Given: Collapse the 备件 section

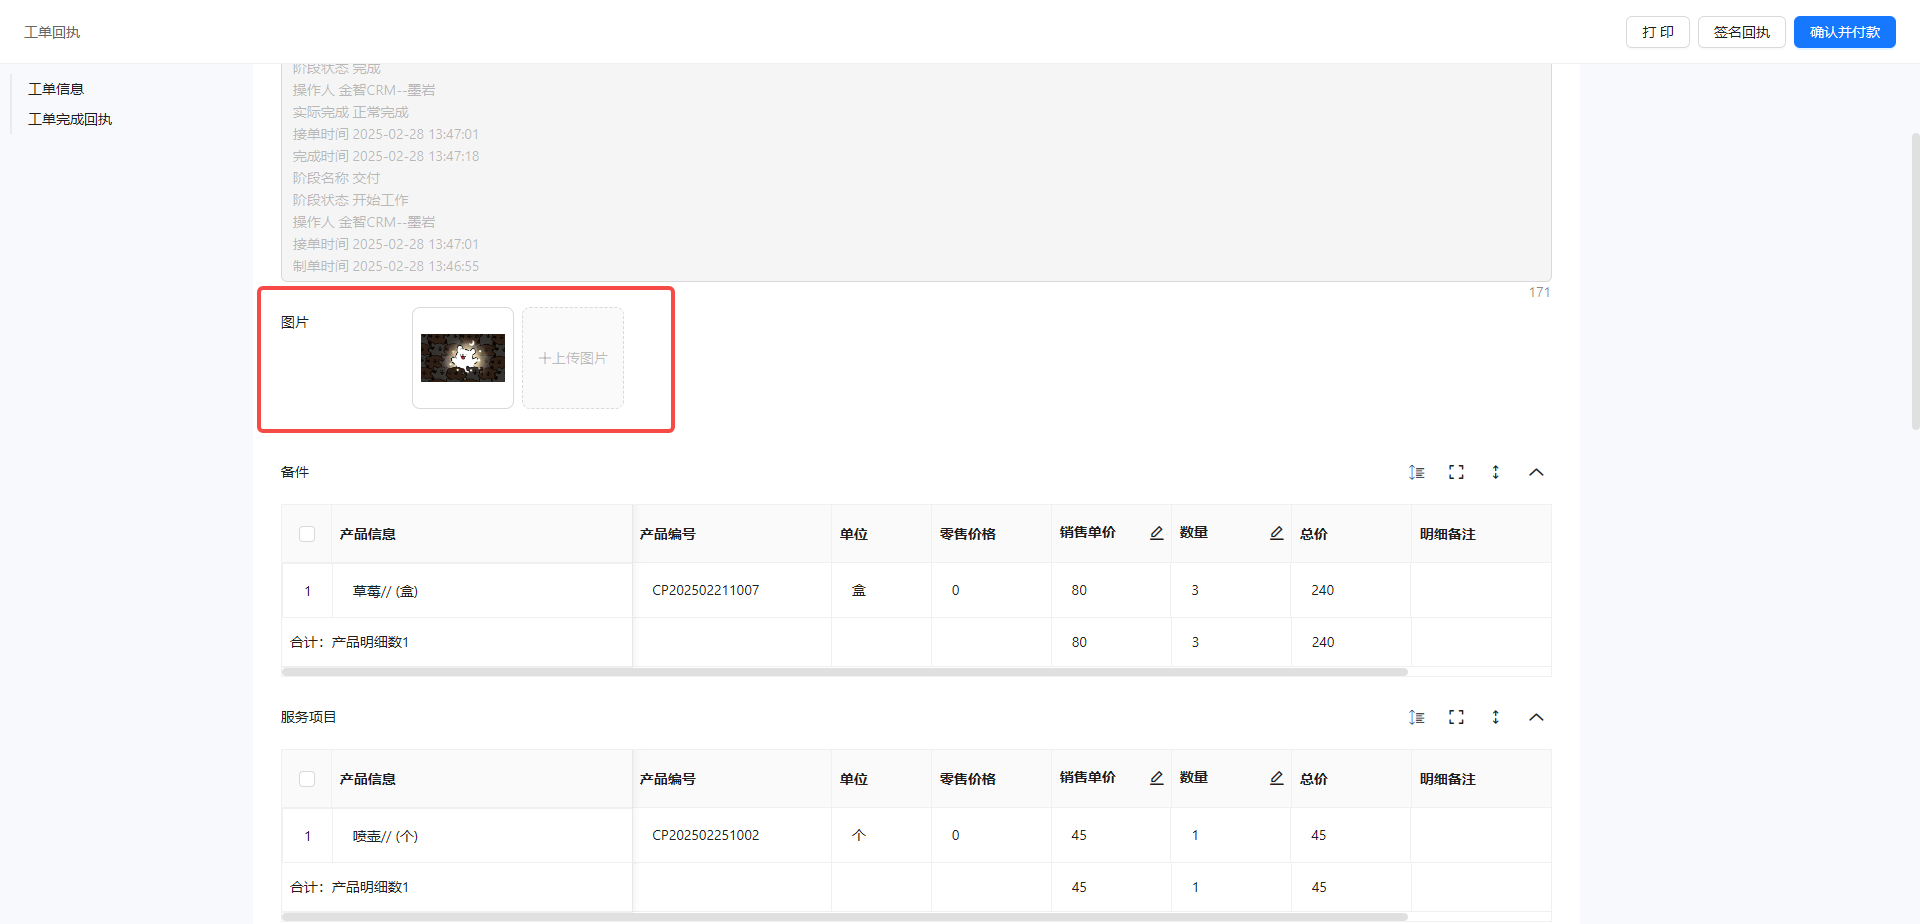Looking at the screenshot, I should [x=1536, y=472].
